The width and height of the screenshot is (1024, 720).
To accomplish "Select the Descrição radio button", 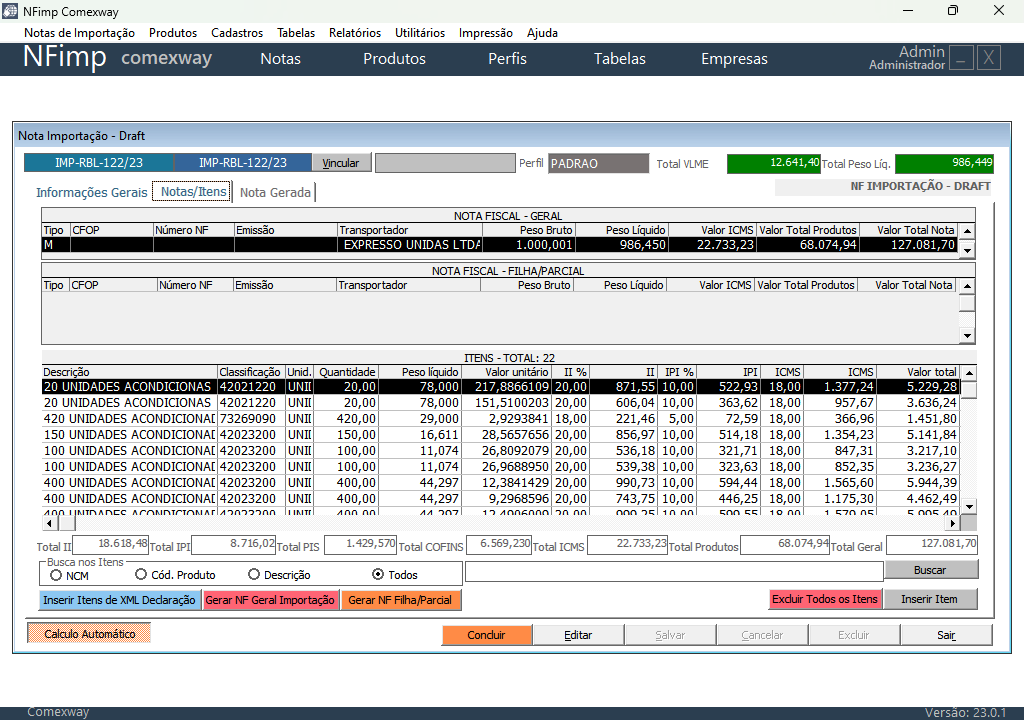I will [x=254, y=574].
